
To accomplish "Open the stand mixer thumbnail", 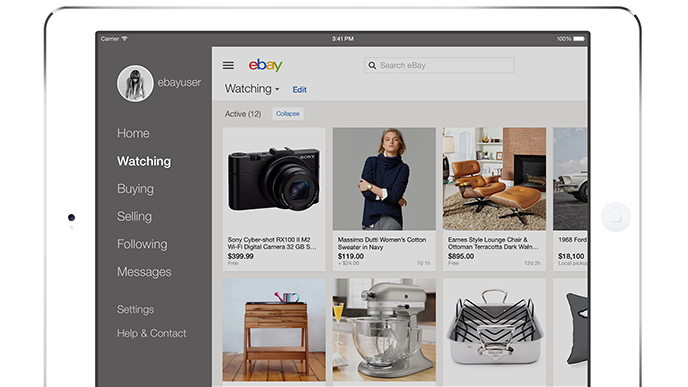I will (x=384, y=330).
